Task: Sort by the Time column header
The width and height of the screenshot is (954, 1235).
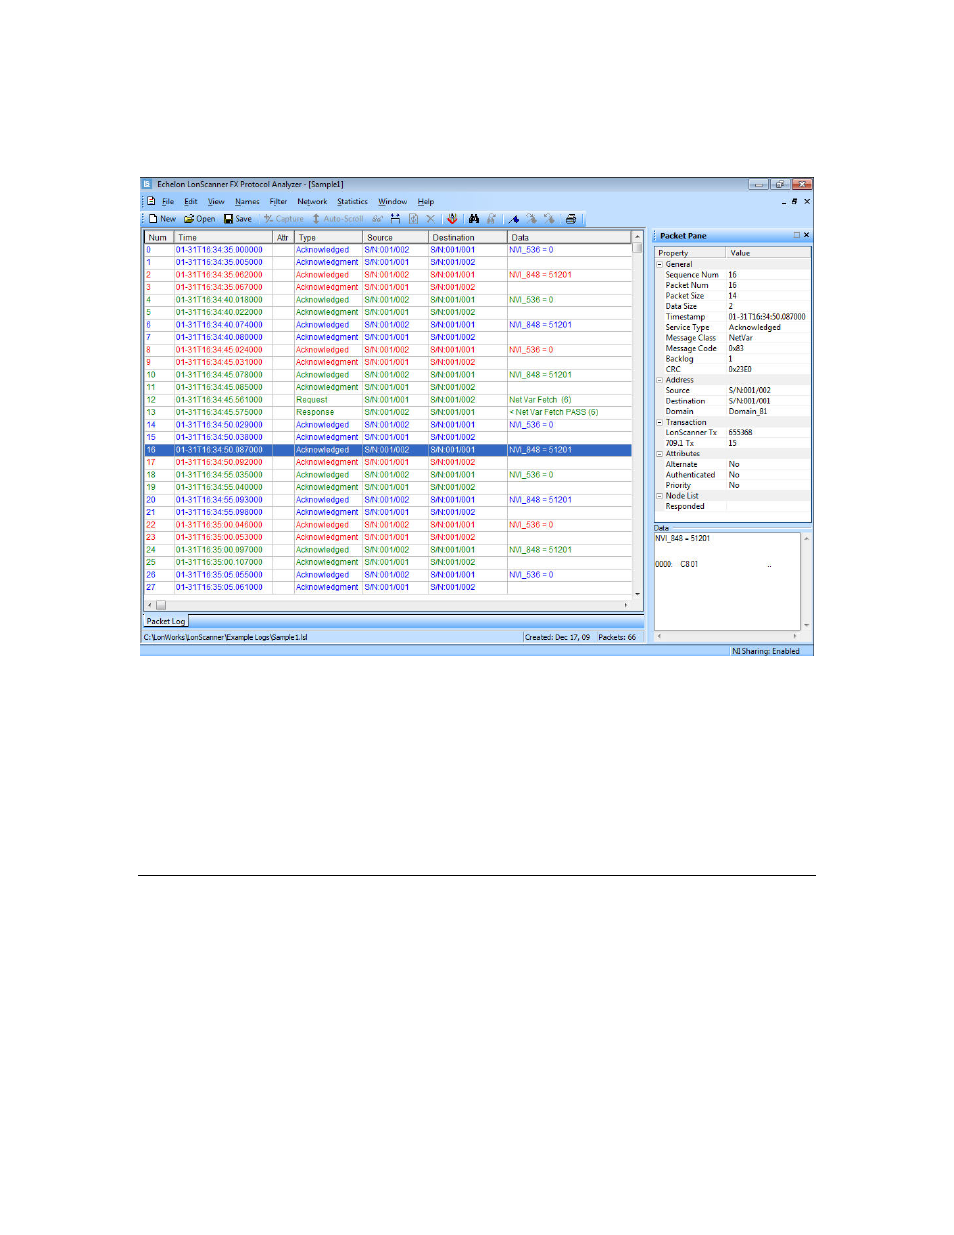Action: [x=224, y=238]
